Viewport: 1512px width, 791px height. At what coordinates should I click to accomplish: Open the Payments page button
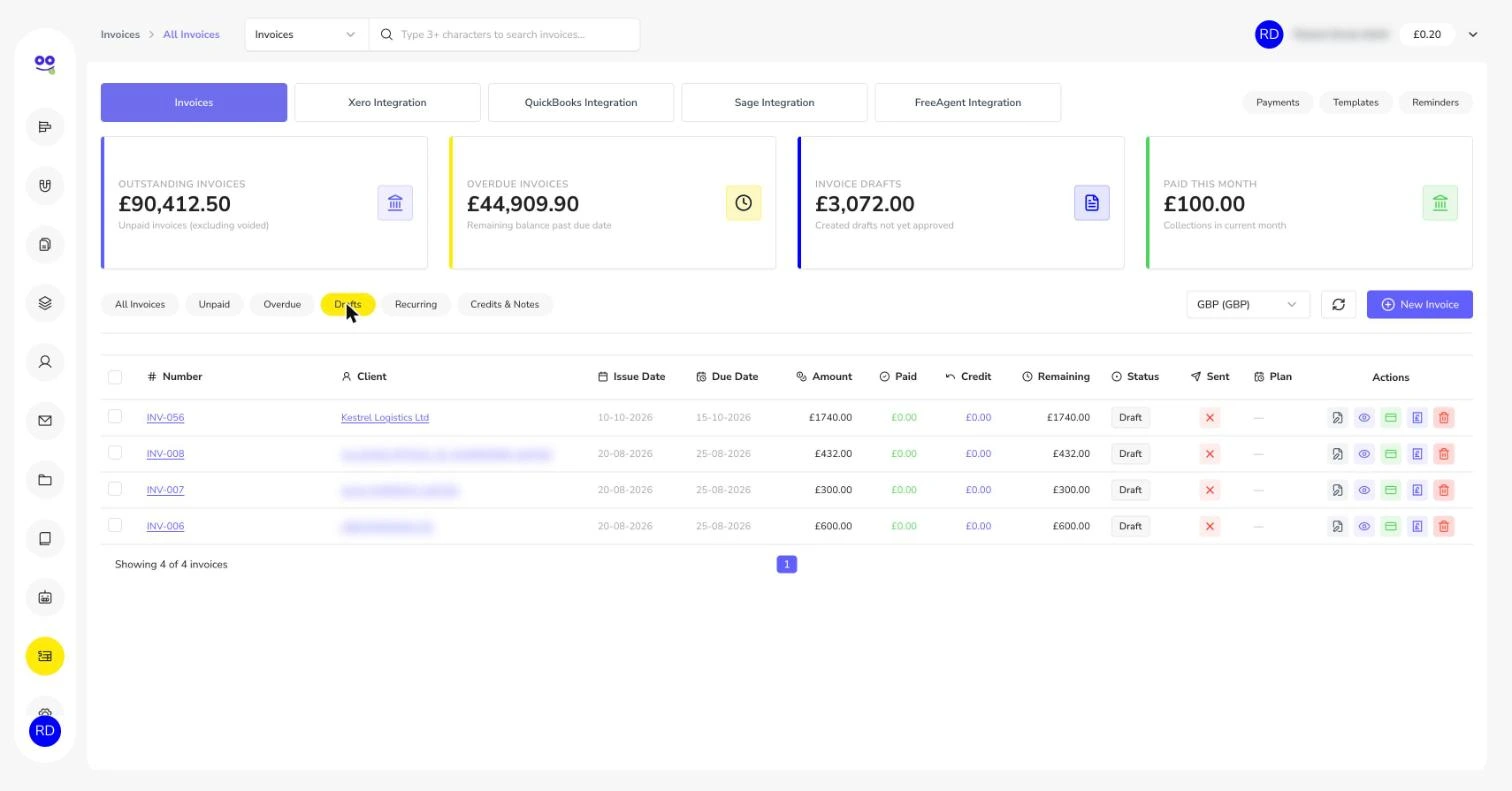pos(1278,102)
